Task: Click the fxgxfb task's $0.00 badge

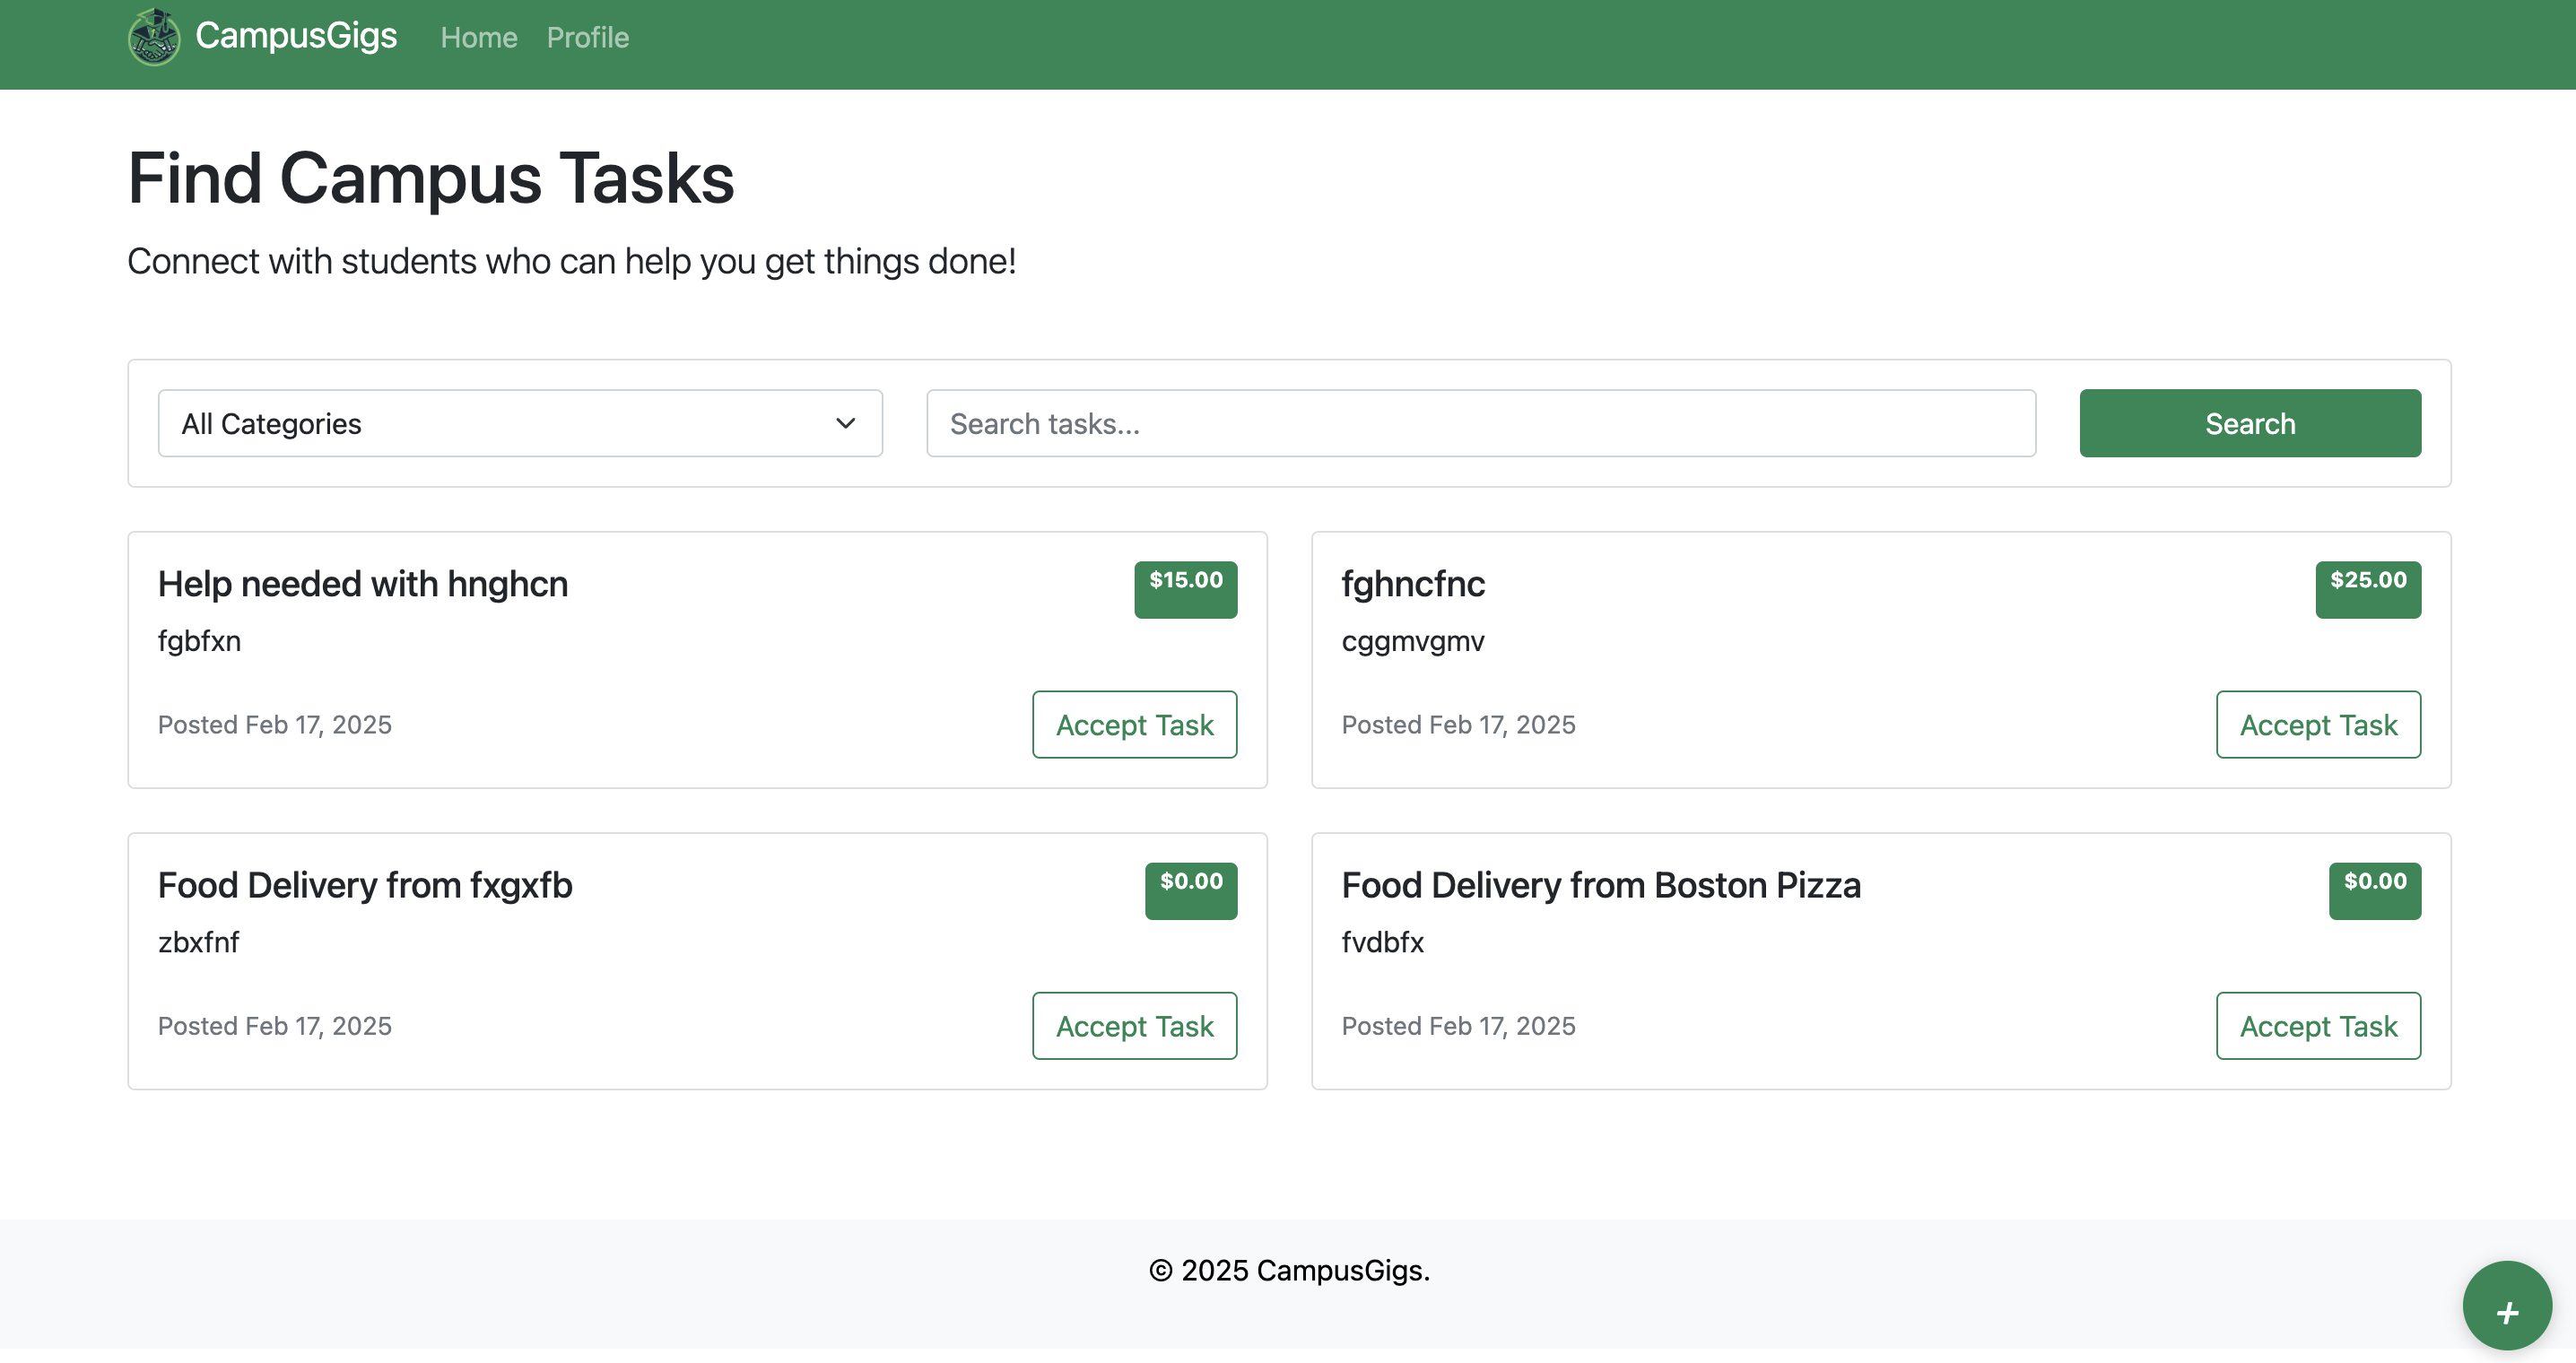Action: 1190,889
